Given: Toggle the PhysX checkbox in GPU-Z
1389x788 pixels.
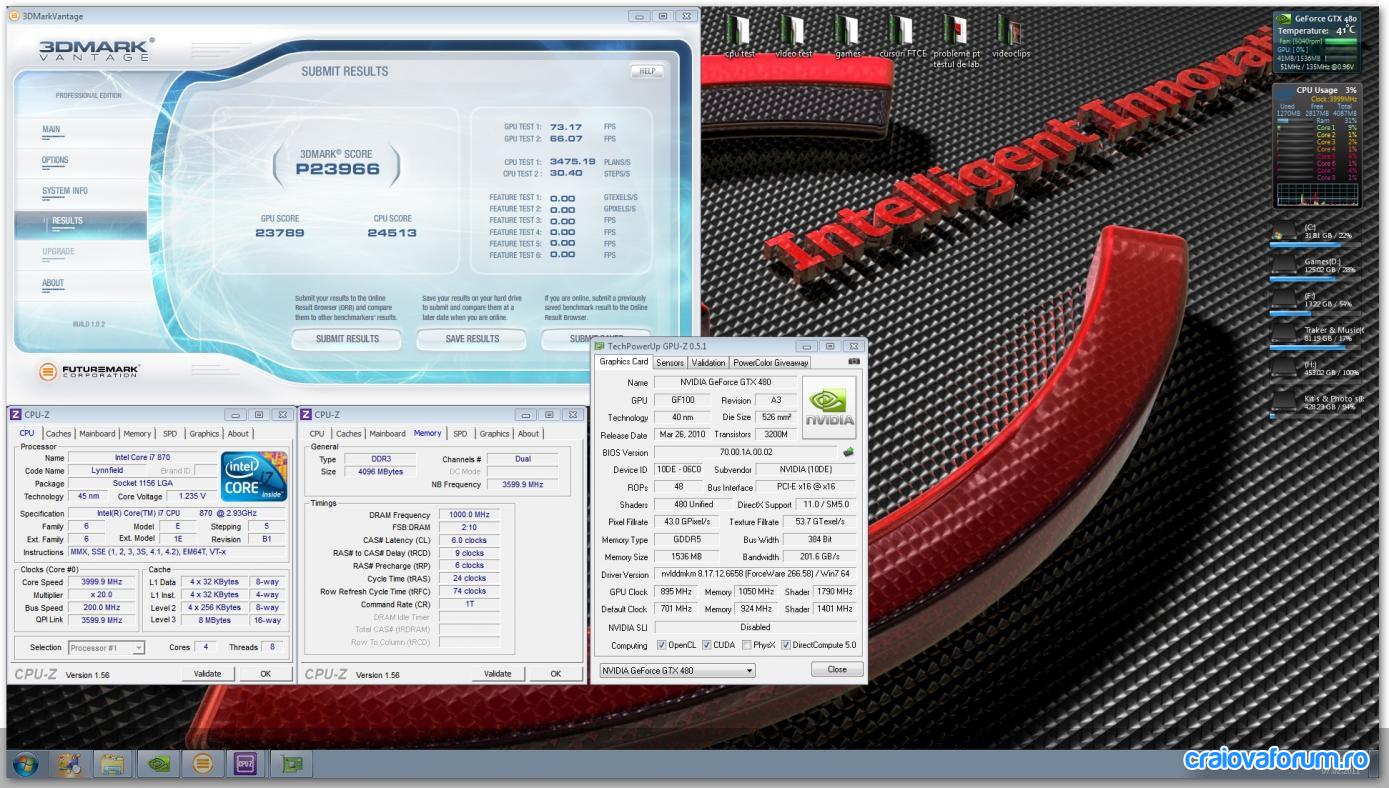Looking at the screenshot, I should (746, 645).
